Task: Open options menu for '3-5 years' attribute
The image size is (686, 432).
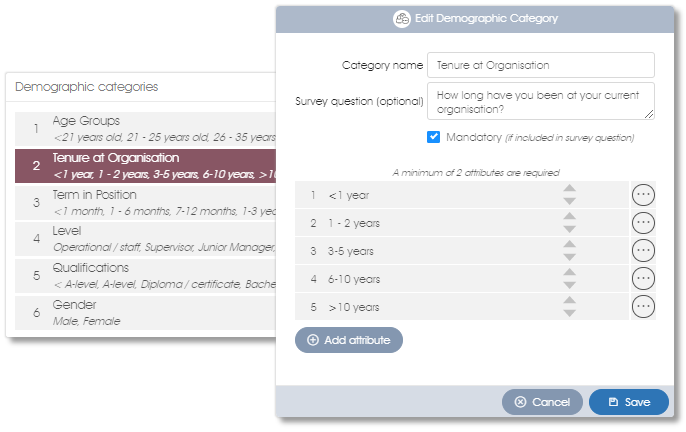Action: pos(643,251)
